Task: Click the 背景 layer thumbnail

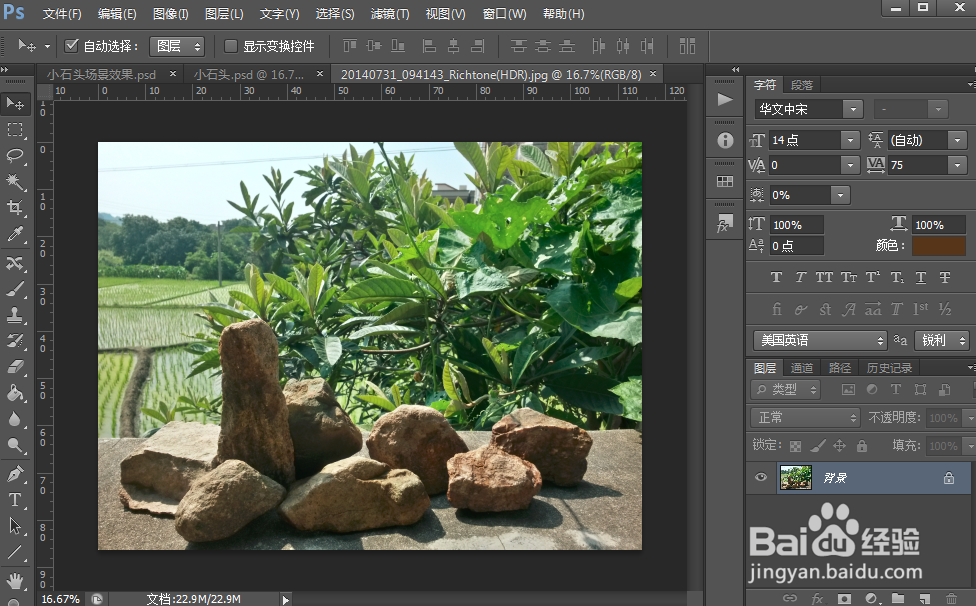Action: (795, 477)
